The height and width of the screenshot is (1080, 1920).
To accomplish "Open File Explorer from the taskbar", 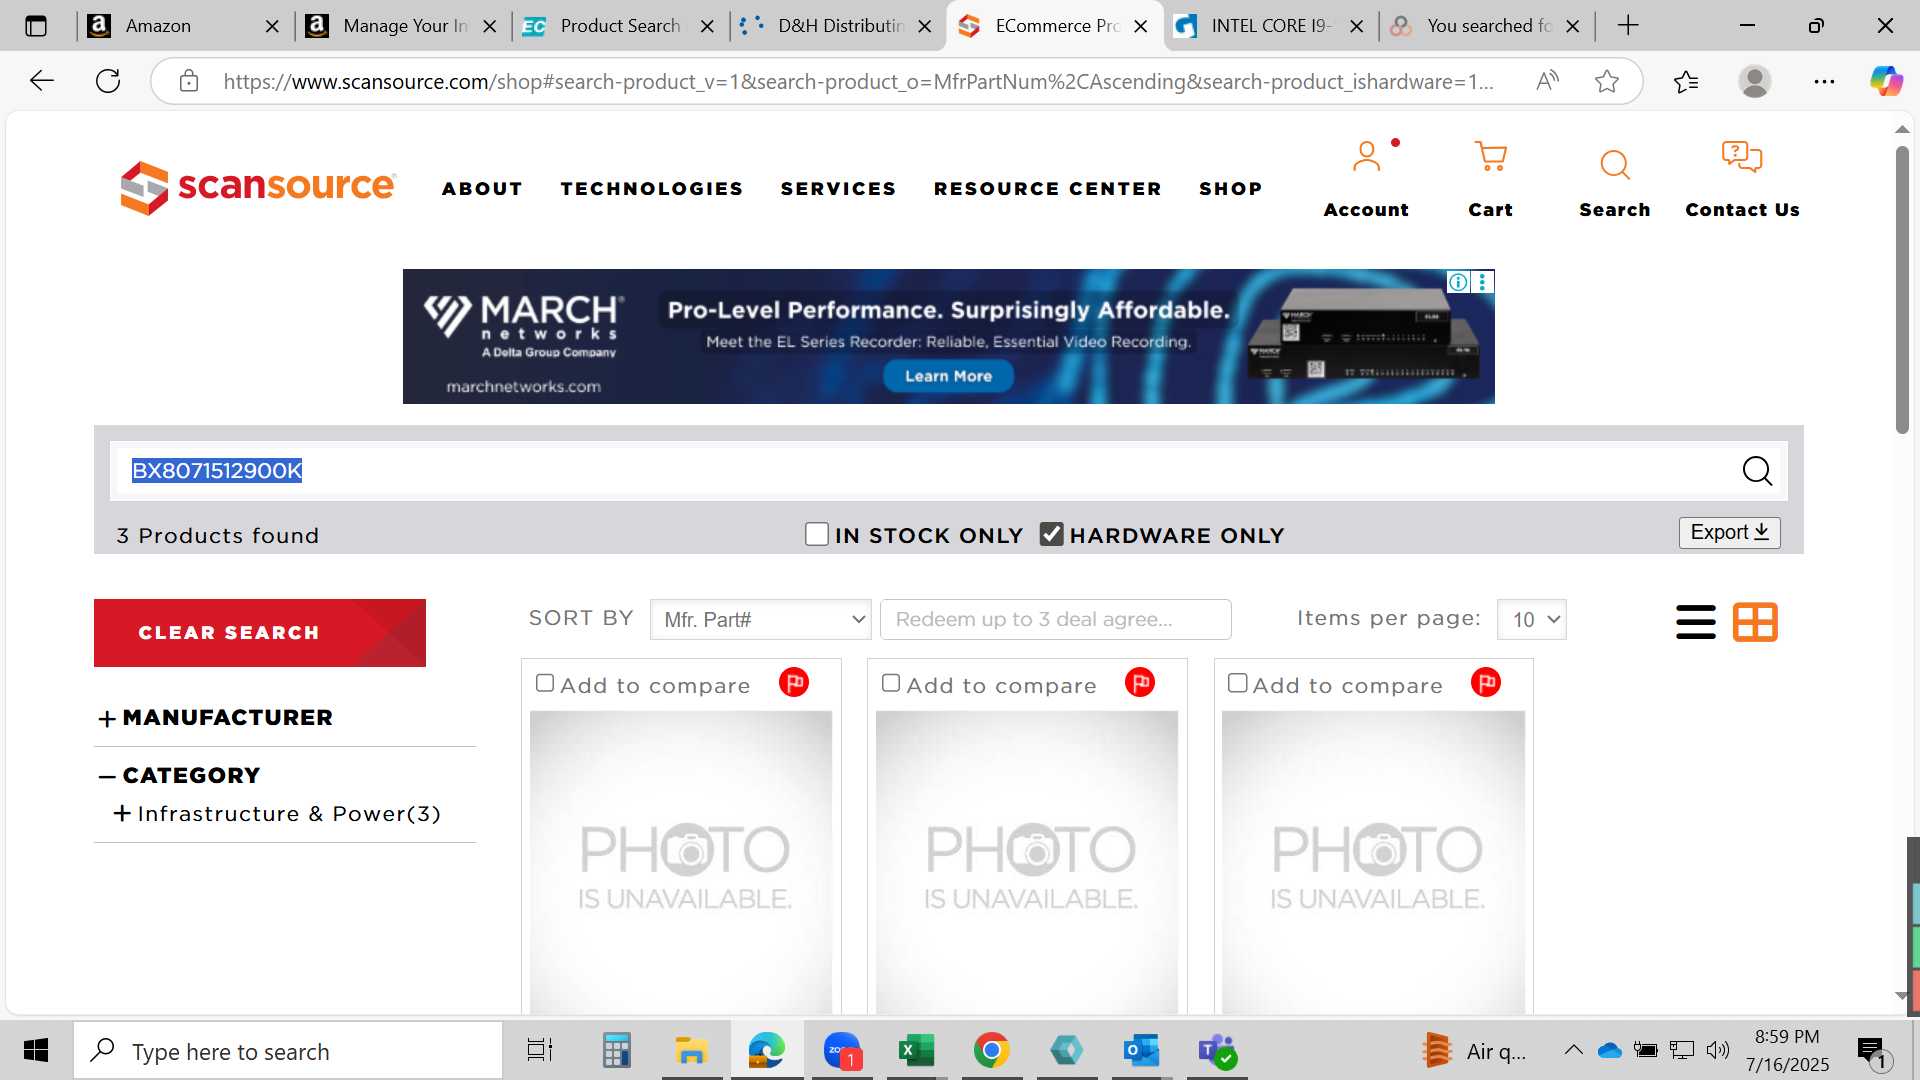I will (691, 1050).
